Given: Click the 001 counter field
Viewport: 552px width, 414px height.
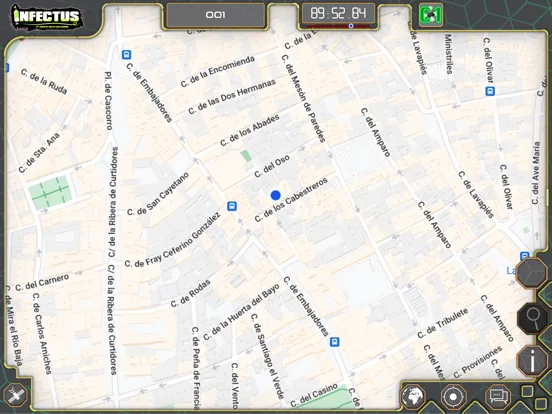Looking at the screenshot, I should [x=215, y=15].
